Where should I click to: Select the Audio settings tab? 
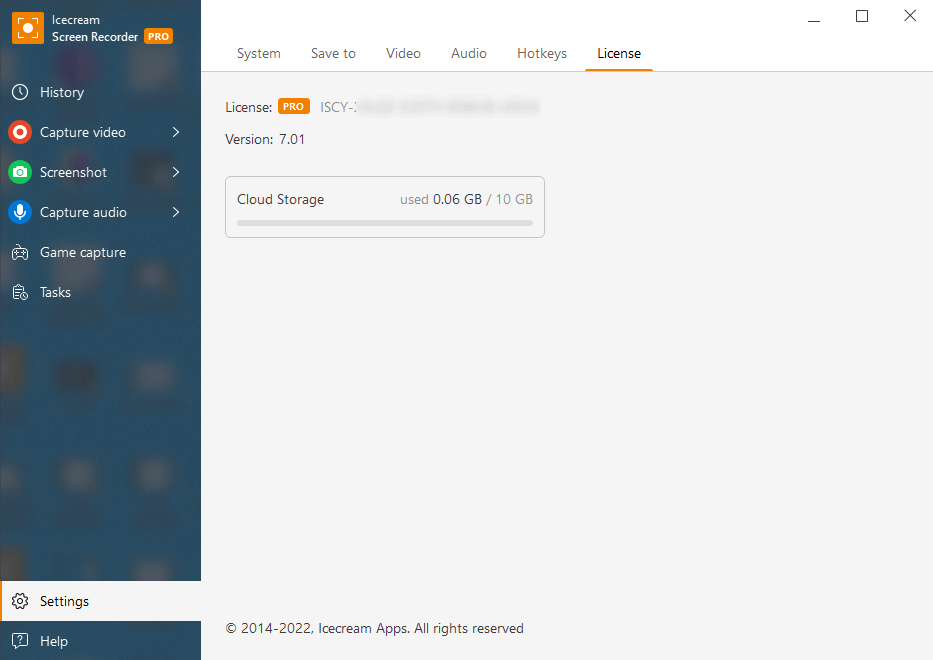click(469, 53)
